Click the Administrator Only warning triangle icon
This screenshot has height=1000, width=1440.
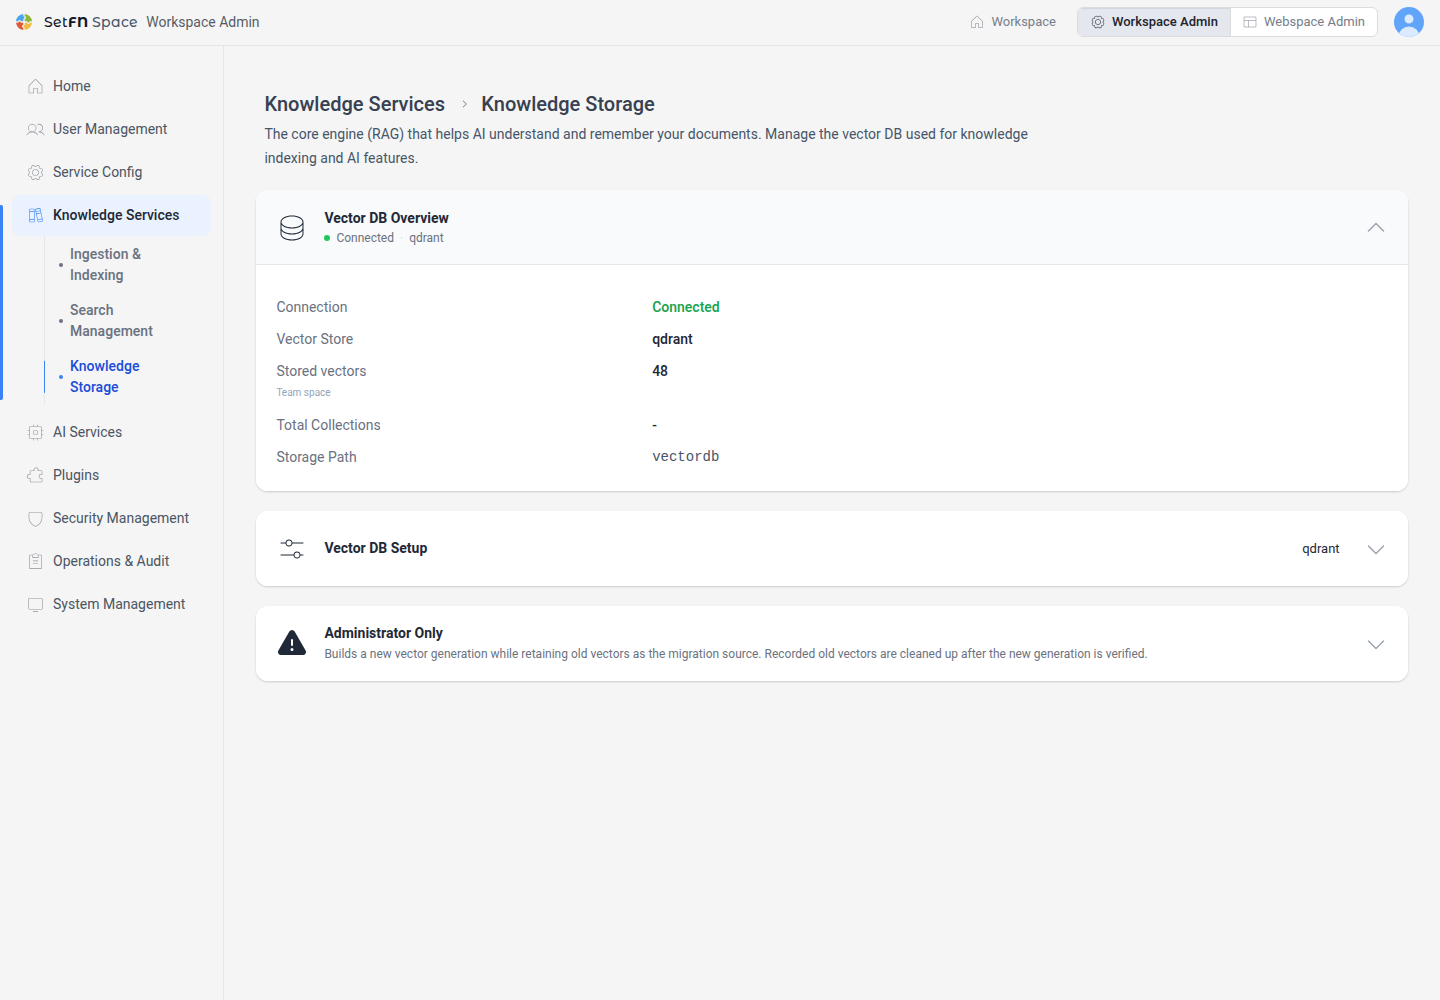click(292, 643)
